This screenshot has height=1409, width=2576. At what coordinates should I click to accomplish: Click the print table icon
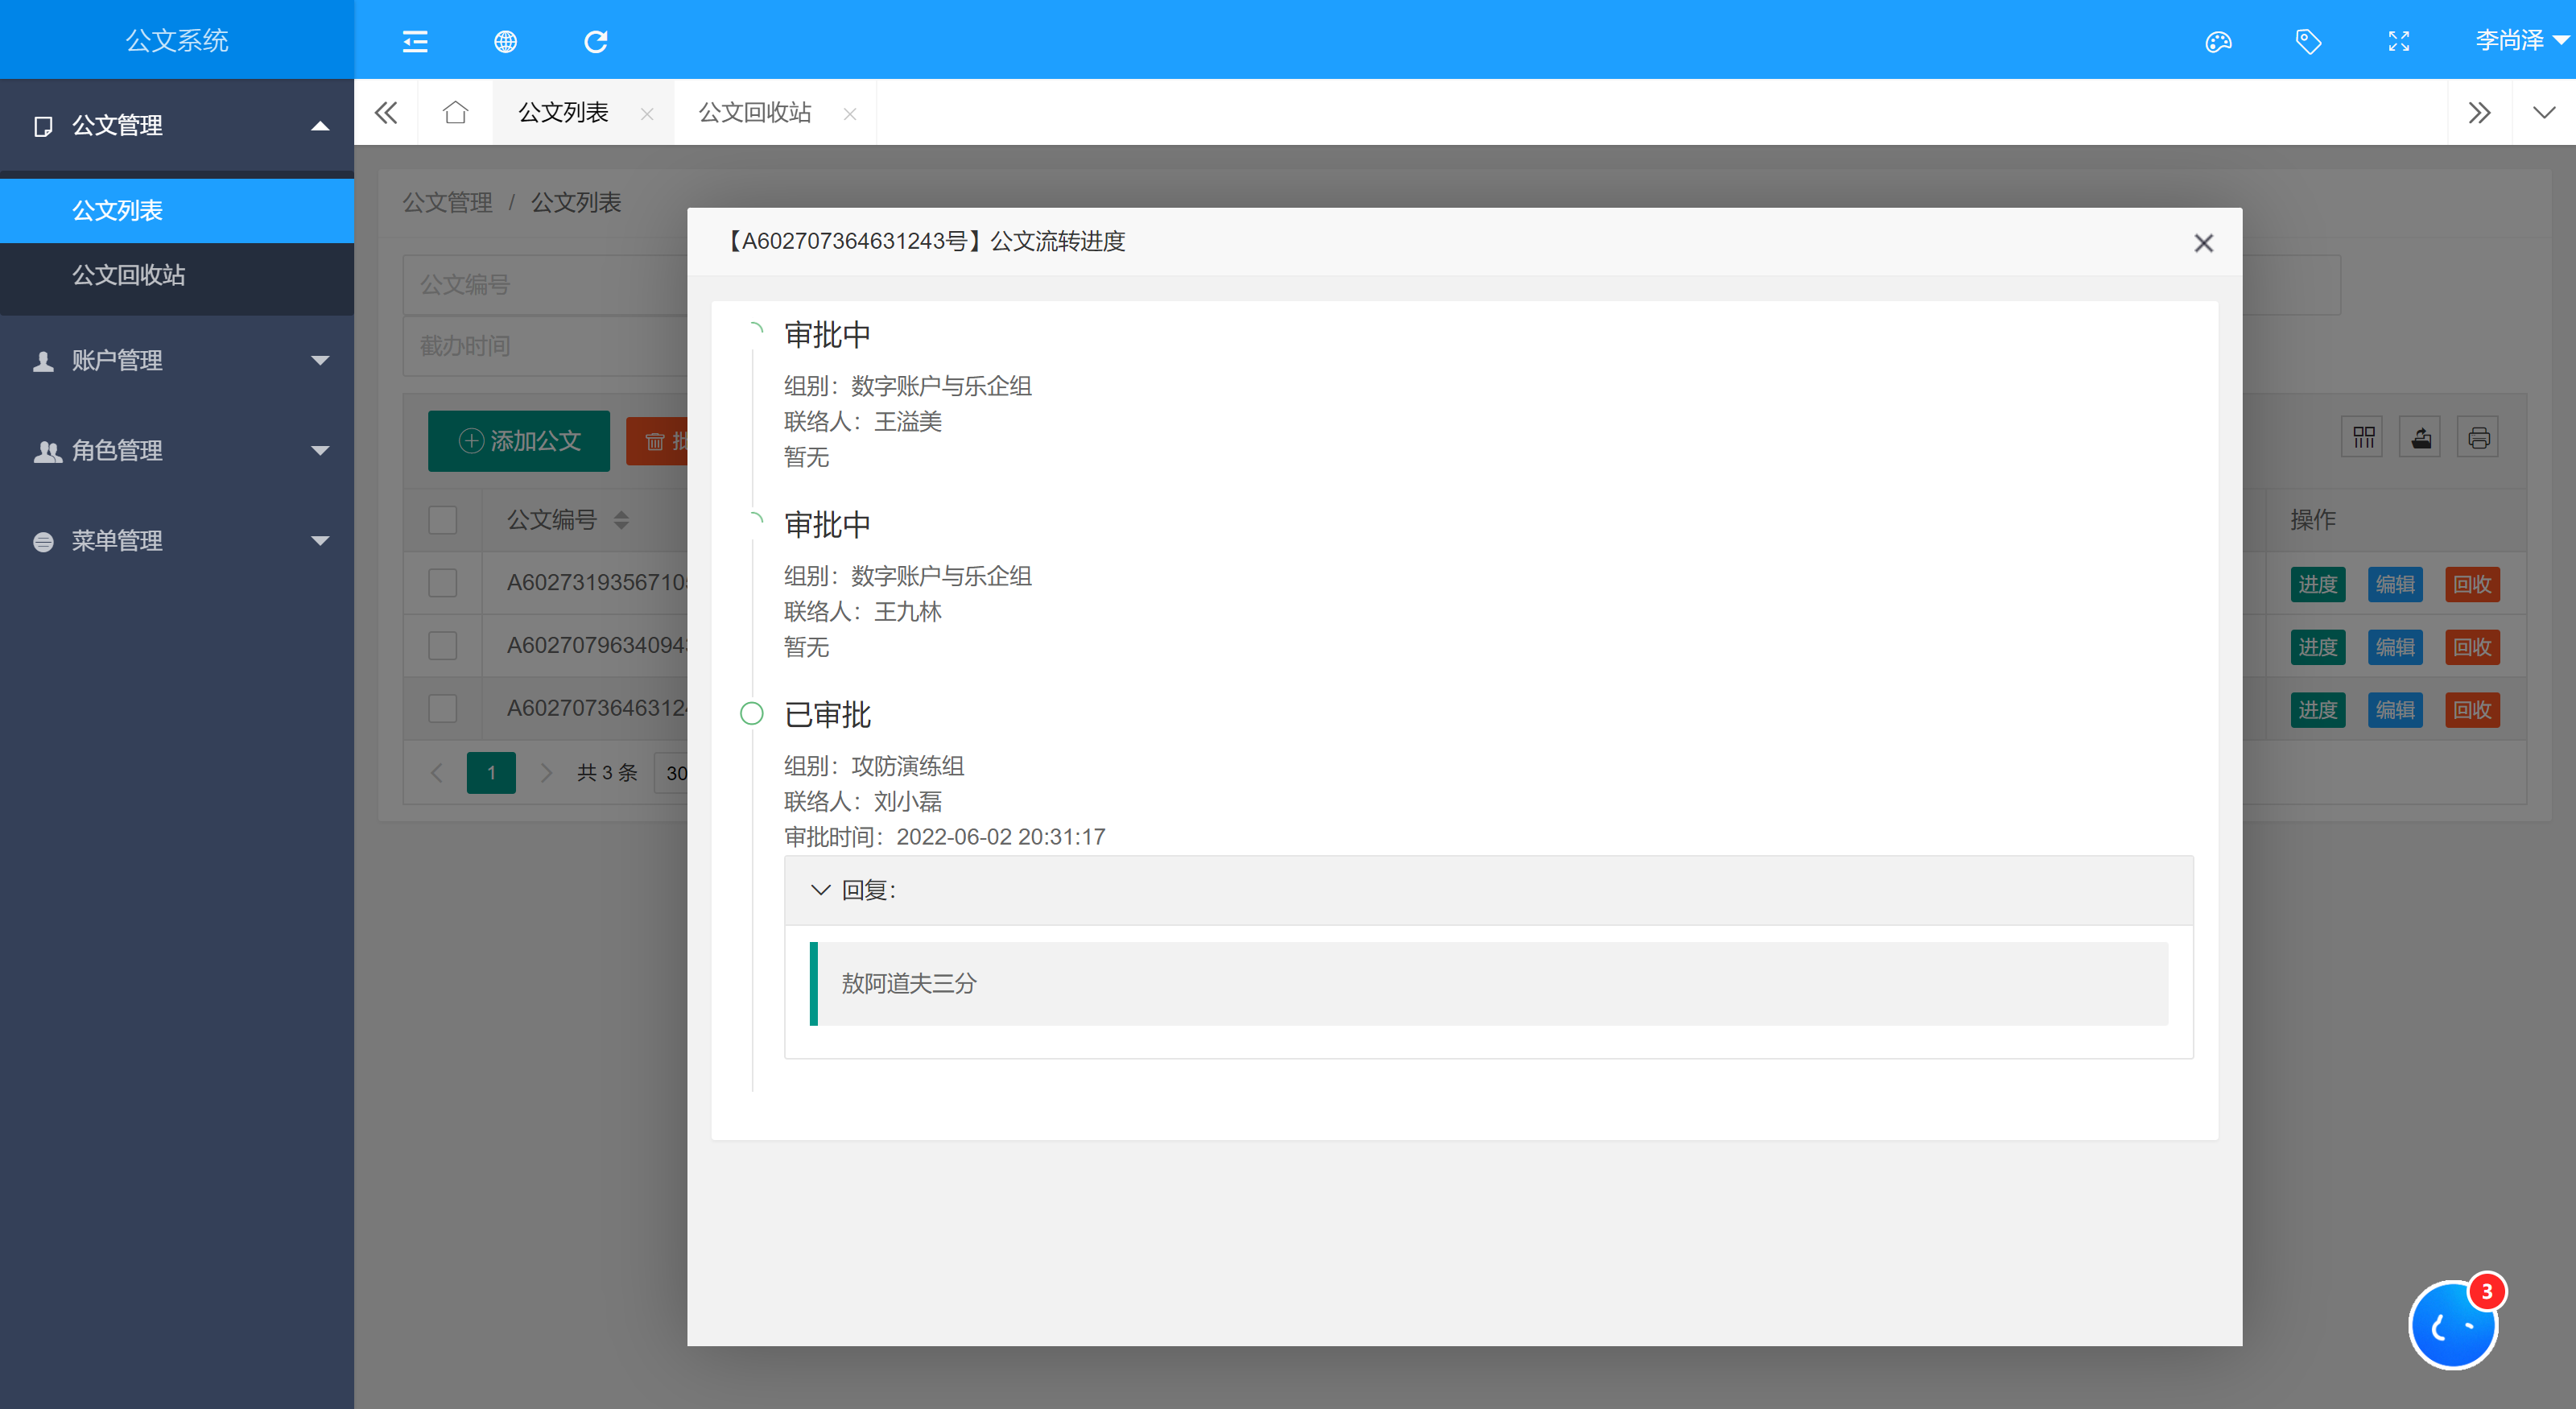(x=2479, y=437)
